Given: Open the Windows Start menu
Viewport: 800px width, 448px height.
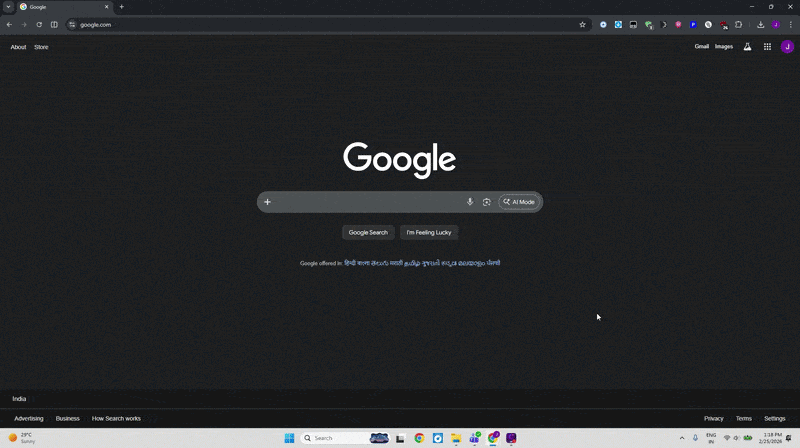Looking at the screenshot, I should 289,438.
